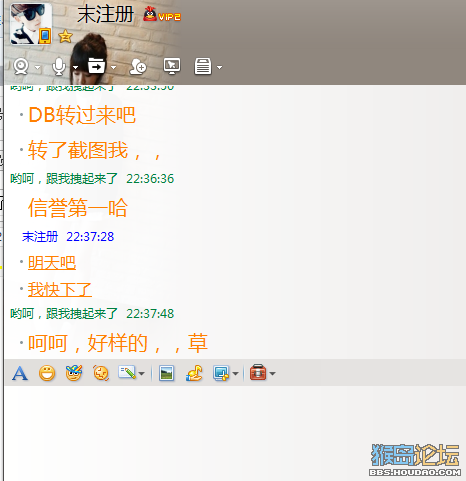Open the contact's avatar picture
This screenshot has width=466, height=481.
(x=31, y=24)
